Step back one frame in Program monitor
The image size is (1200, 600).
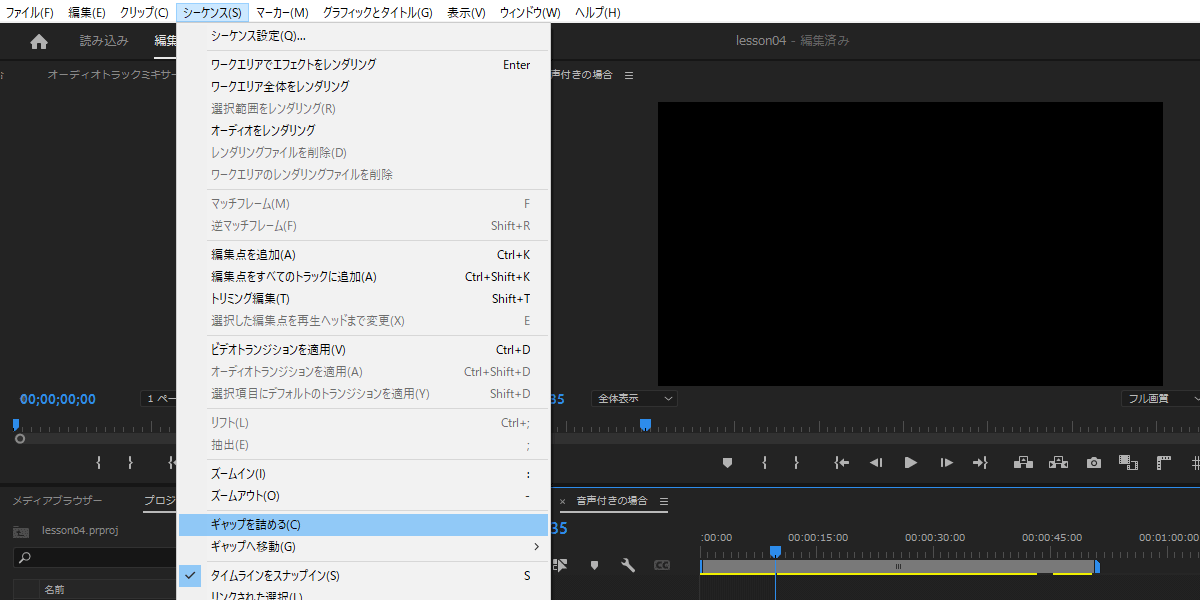876,462
